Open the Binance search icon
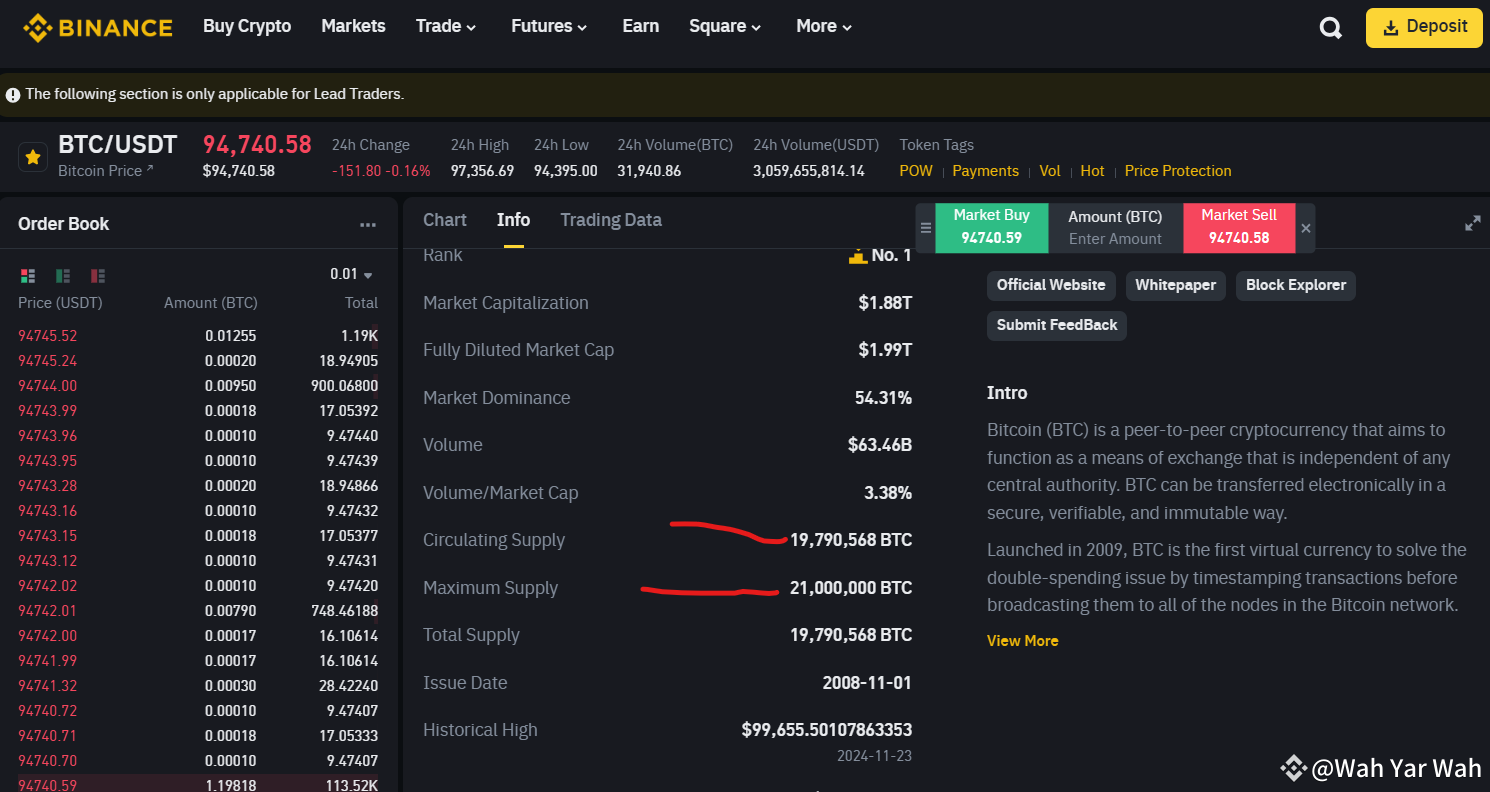 click(x=1330, y=27)
